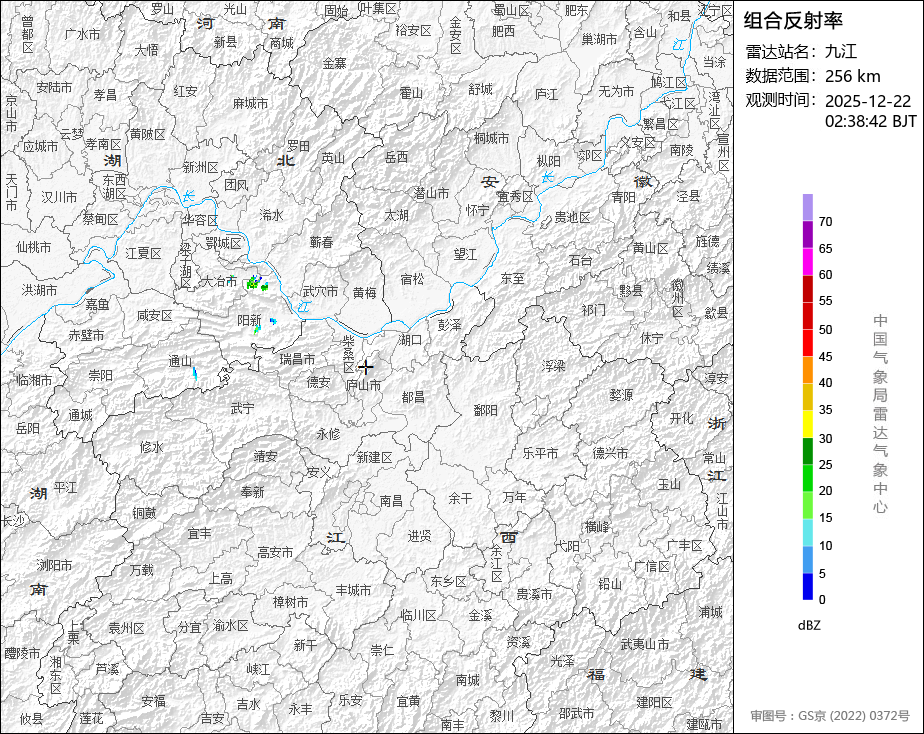Click the 建阳区 label on the map
The height and width of the screenshot is (734, 924).
(654, 702)
